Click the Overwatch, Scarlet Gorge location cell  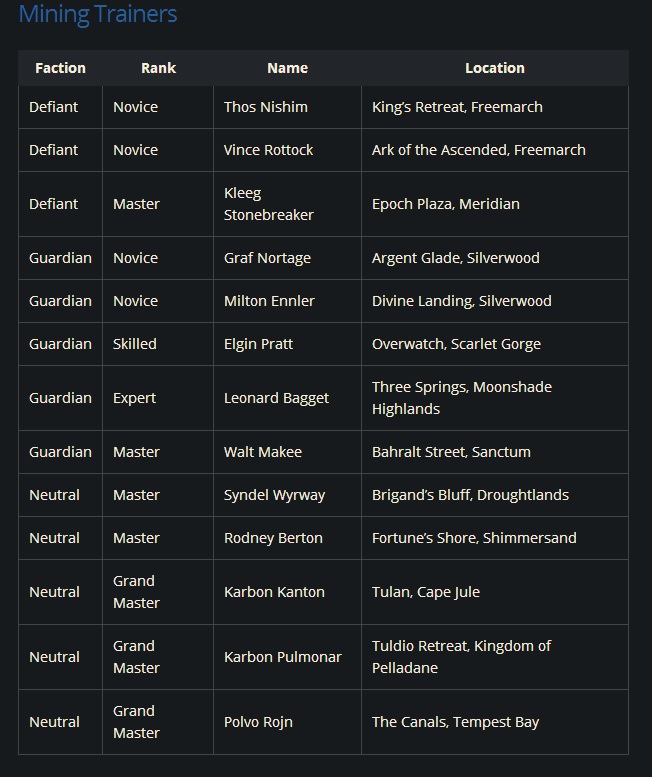coord(456,344)
